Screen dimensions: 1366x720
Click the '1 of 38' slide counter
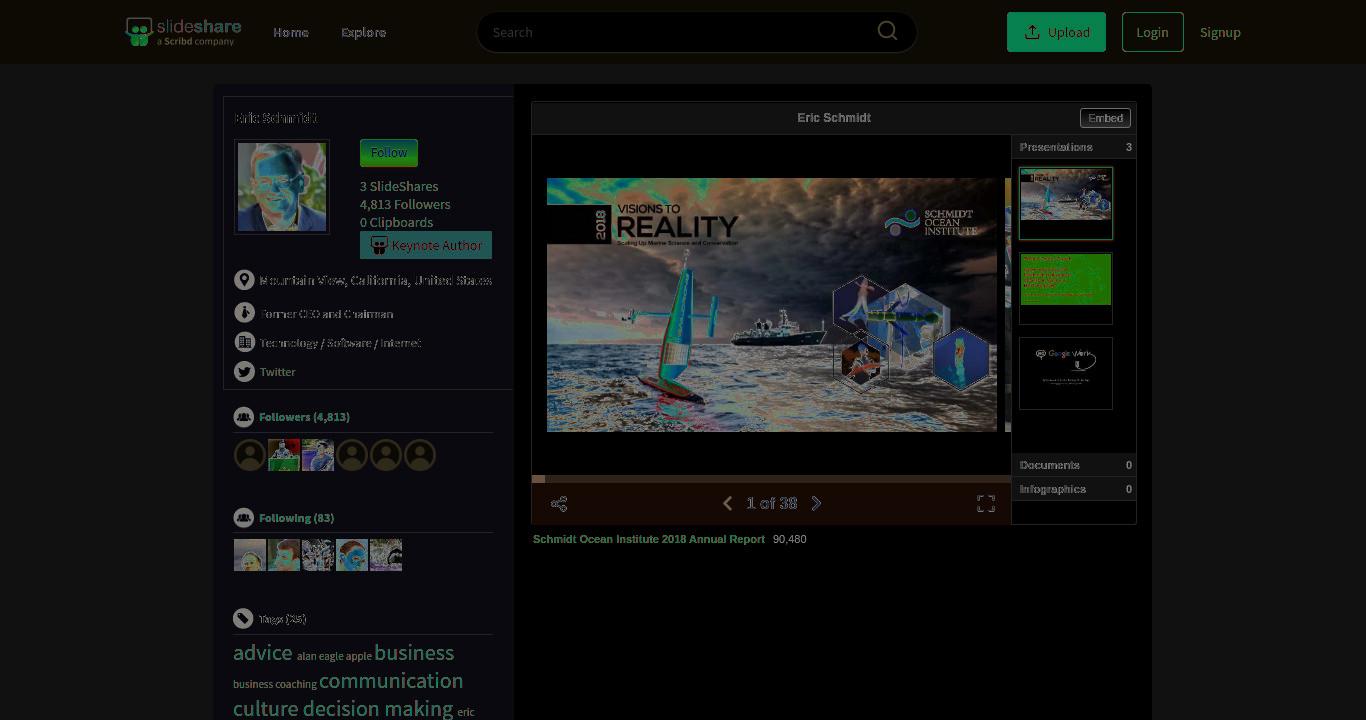click(x=771, y=503)
